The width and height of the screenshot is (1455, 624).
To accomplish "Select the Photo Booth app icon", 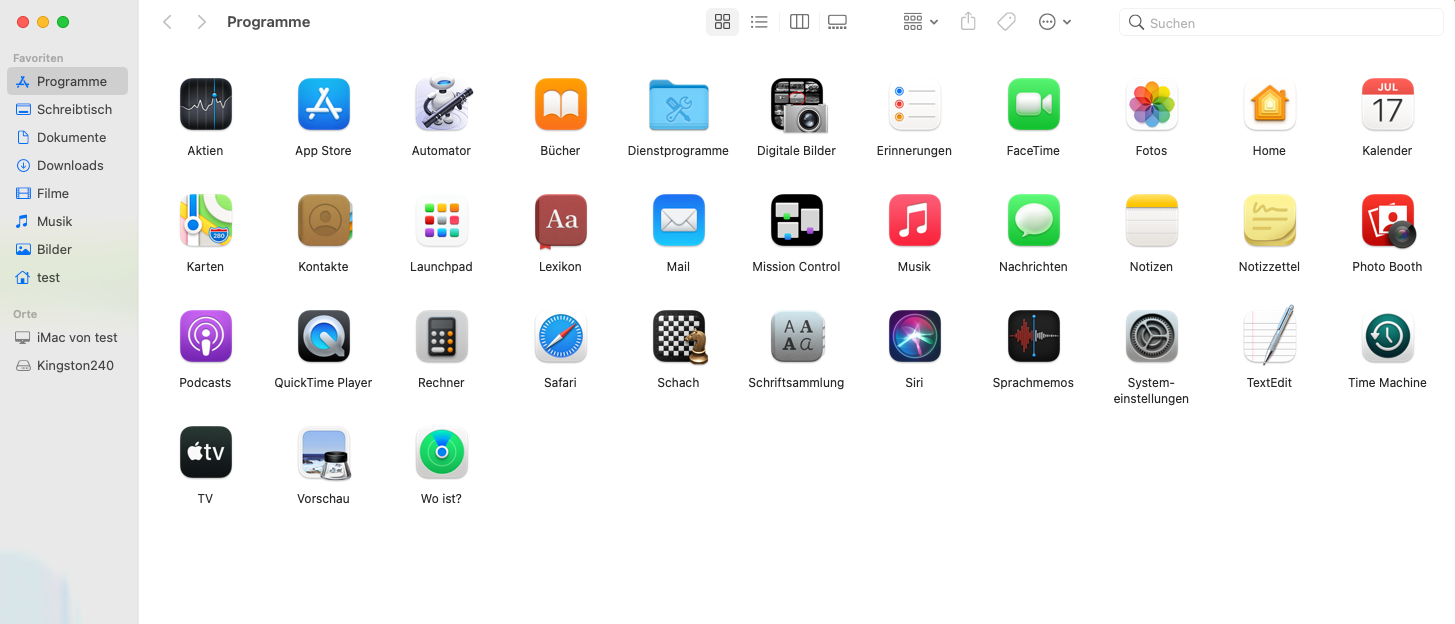I will [1388, 220].
